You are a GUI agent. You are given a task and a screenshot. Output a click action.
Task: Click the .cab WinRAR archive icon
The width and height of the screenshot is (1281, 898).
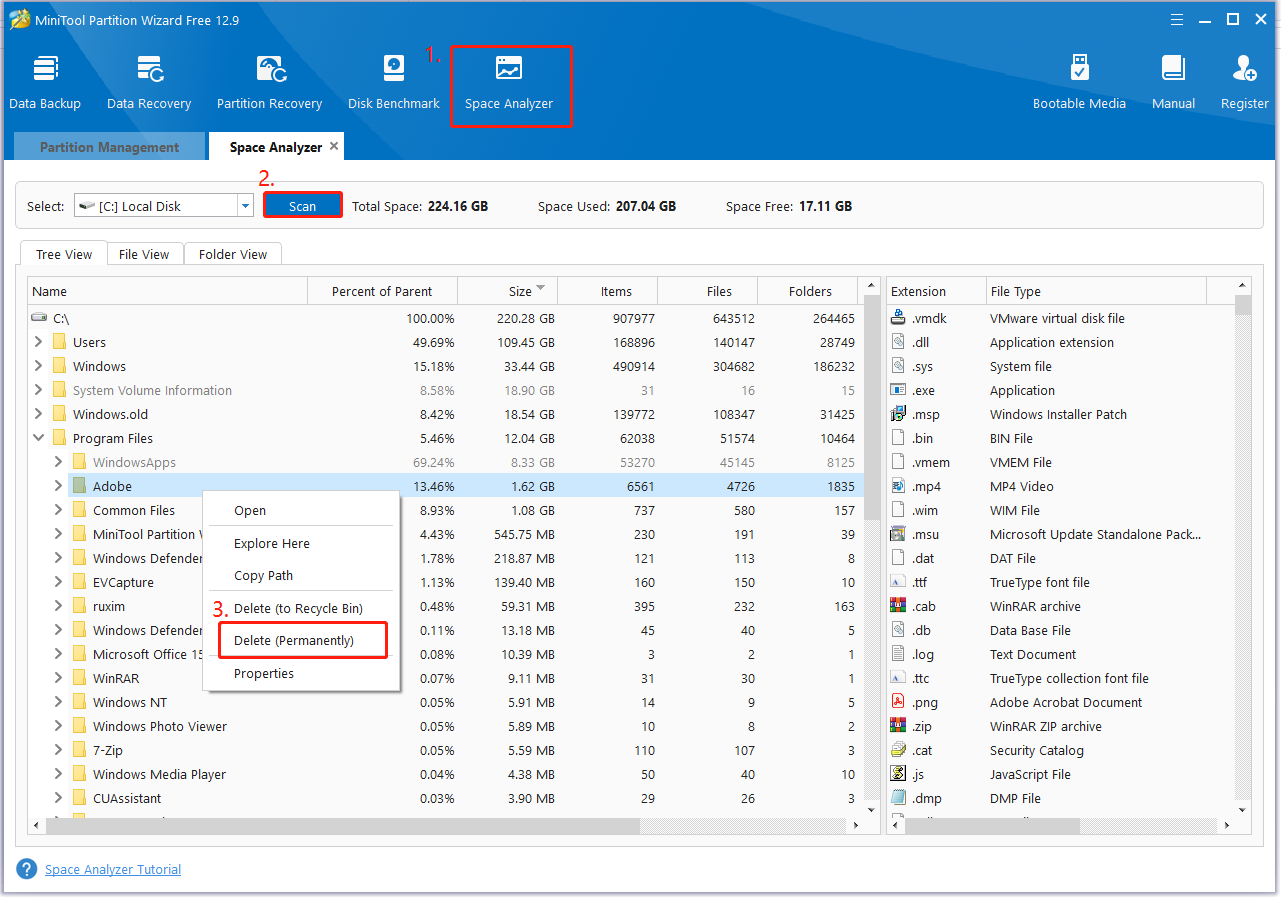coord(898,606)
